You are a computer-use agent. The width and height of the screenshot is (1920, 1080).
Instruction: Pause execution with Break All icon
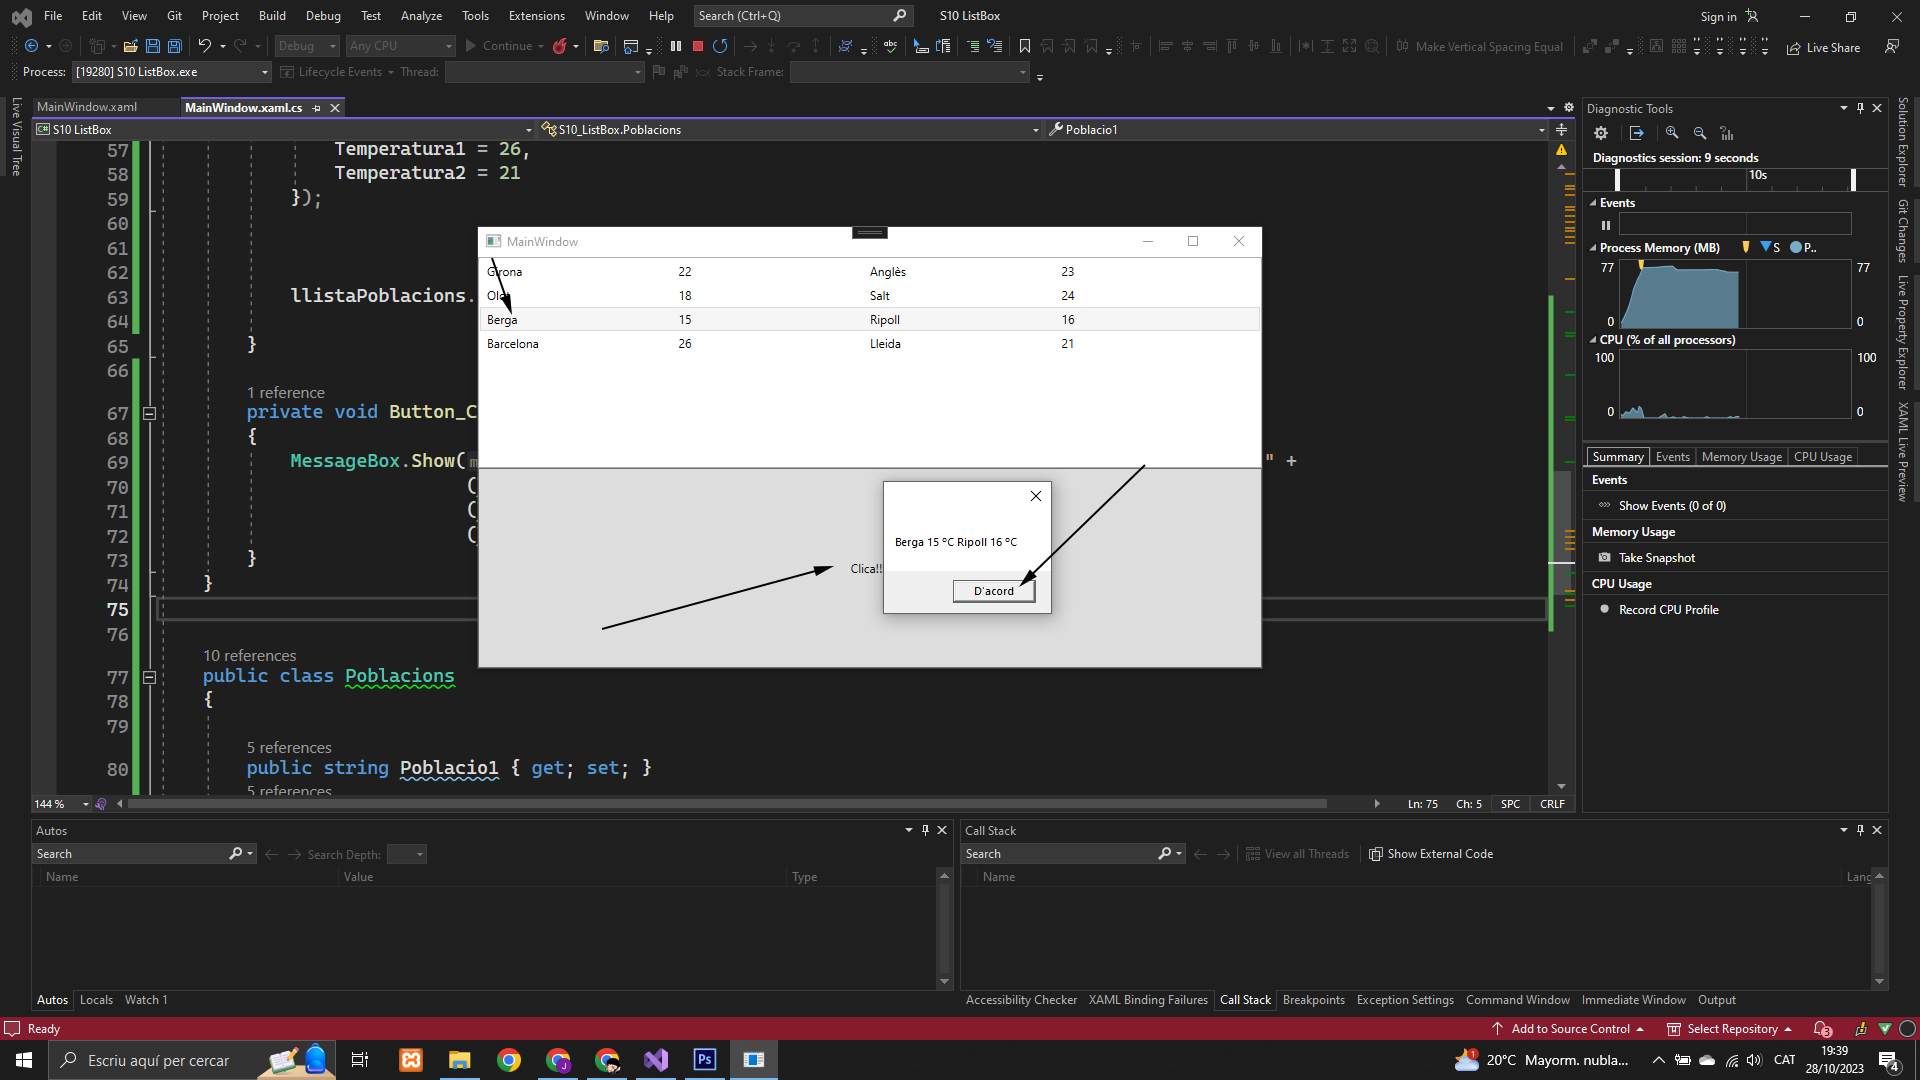point(676,46)
